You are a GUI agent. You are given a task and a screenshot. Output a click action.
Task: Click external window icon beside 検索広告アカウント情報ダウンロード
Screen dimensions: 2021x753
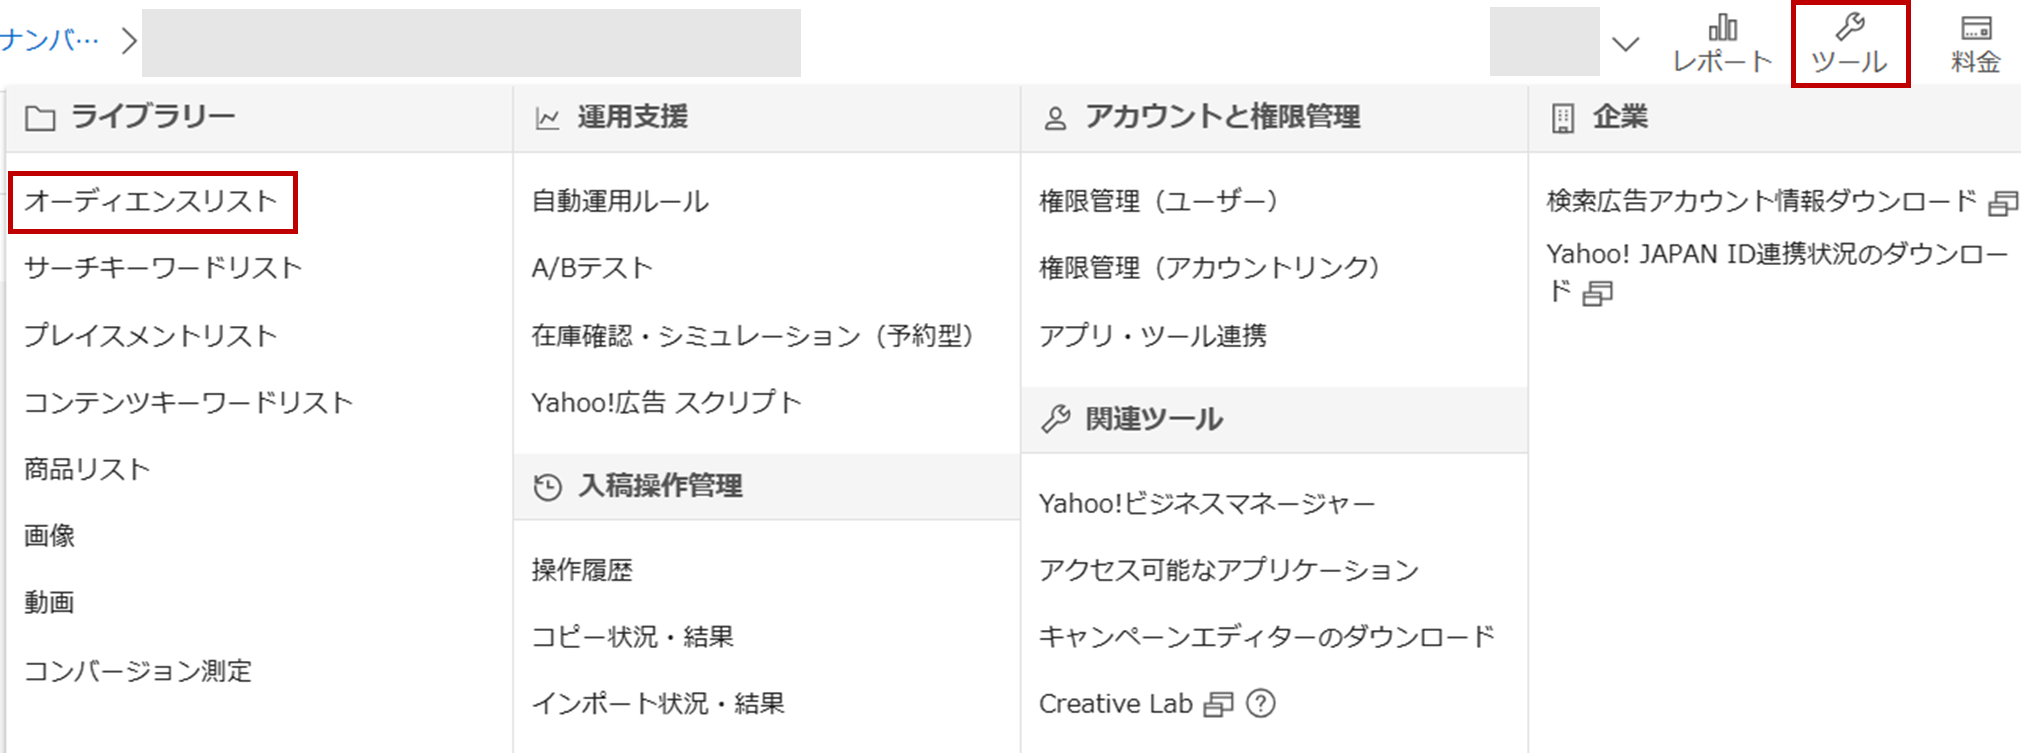tap(2003, 204)
